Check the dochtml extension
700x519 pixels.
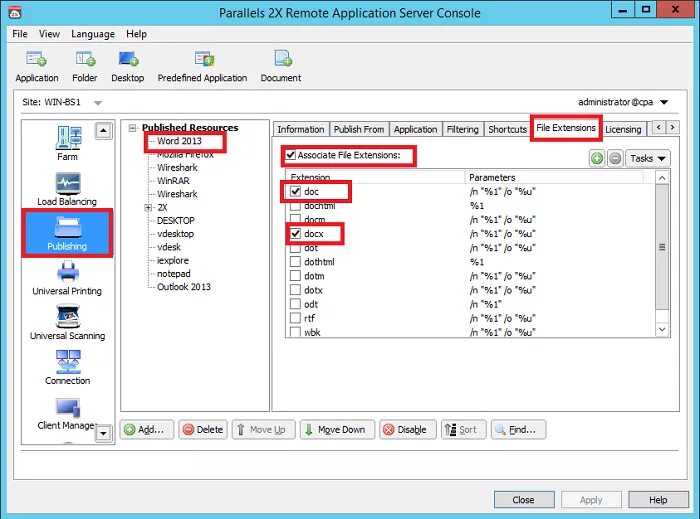tap(295, 206)
